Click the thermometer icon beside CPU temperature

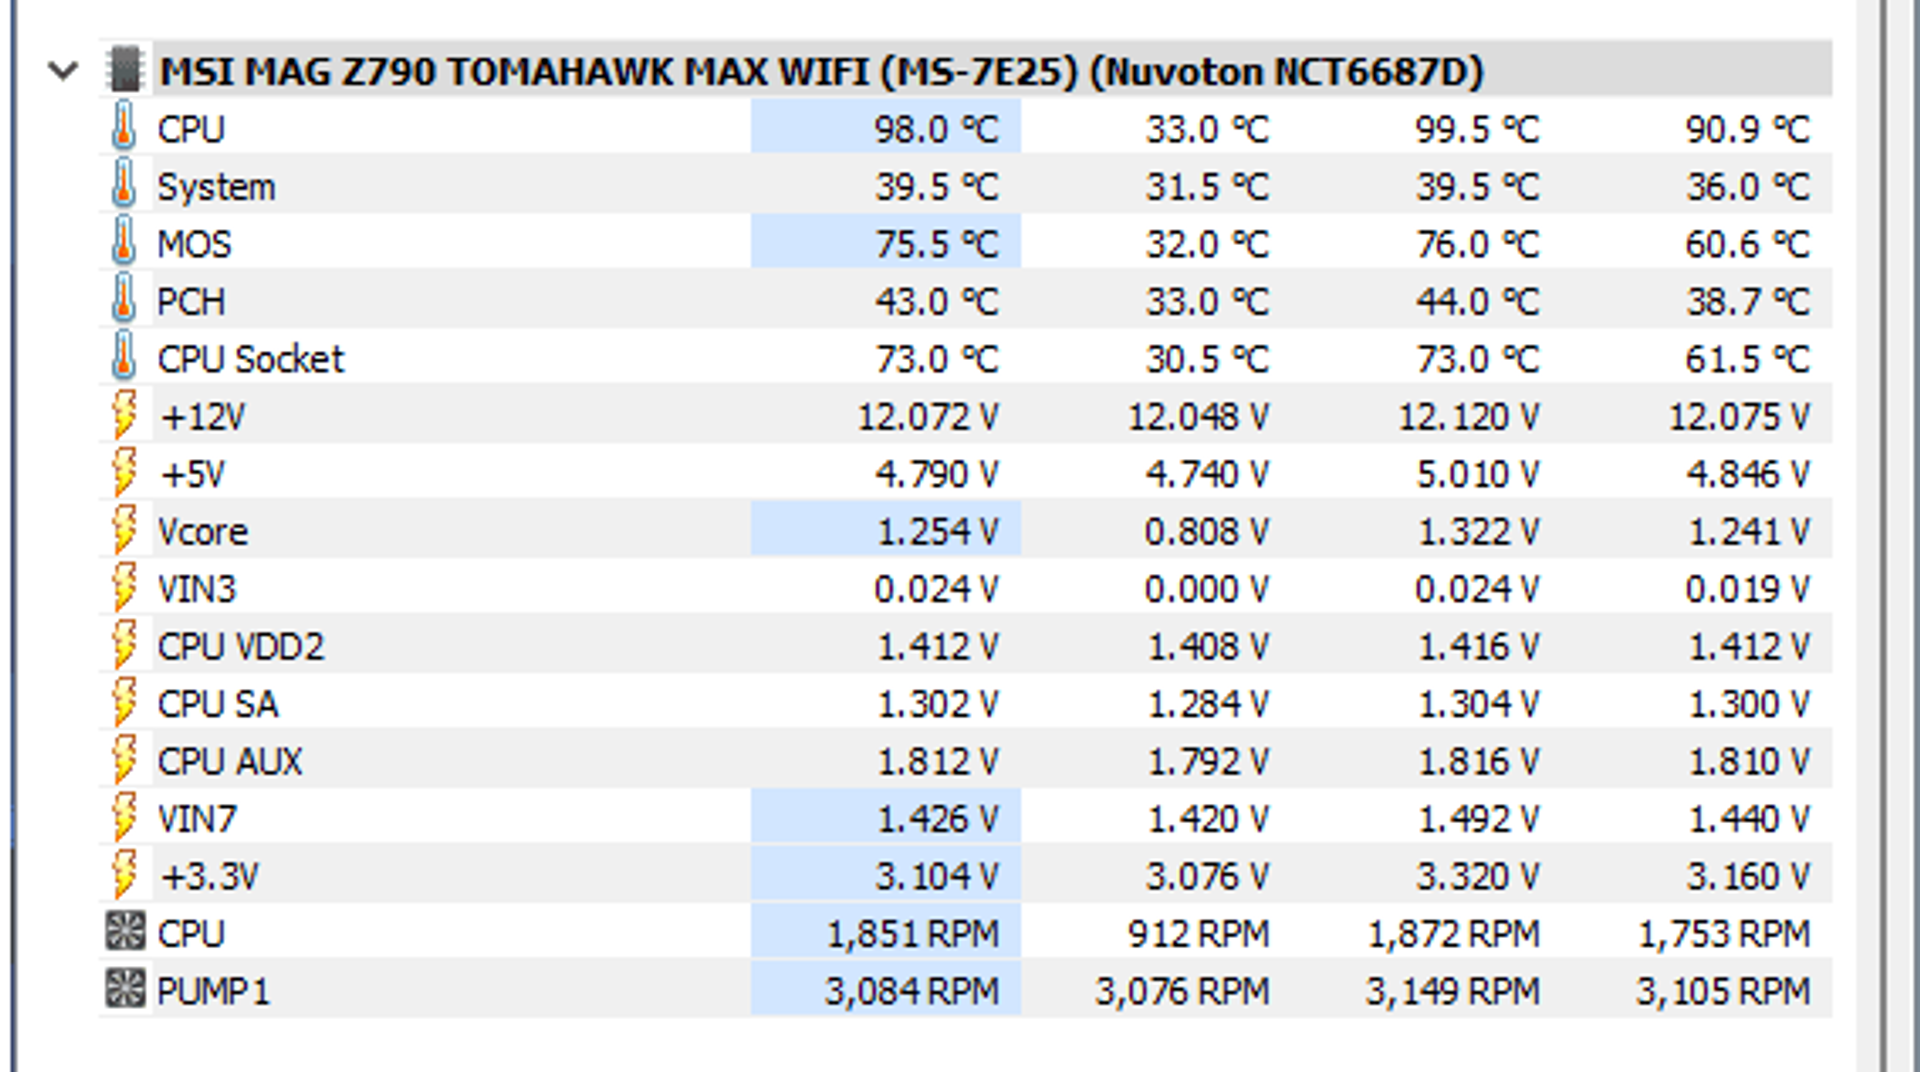(123, 127)
